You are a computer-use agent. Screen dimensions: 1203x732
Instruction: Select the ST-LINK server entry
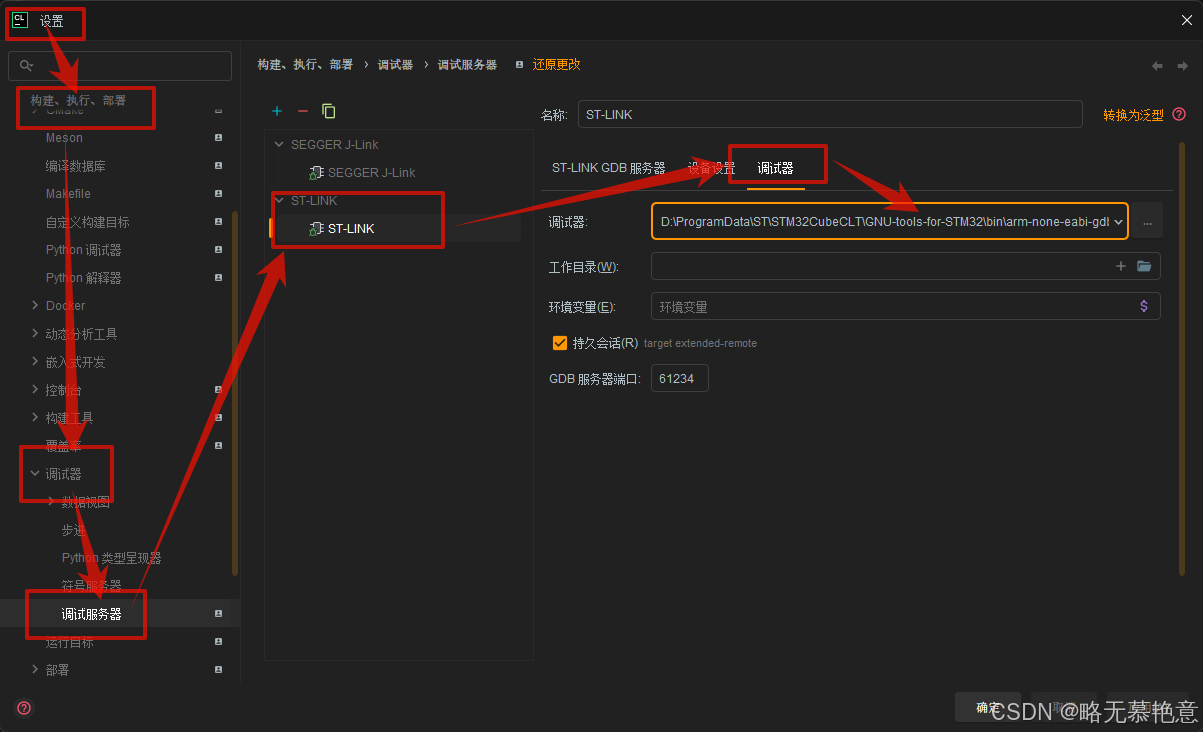[351, 229]
